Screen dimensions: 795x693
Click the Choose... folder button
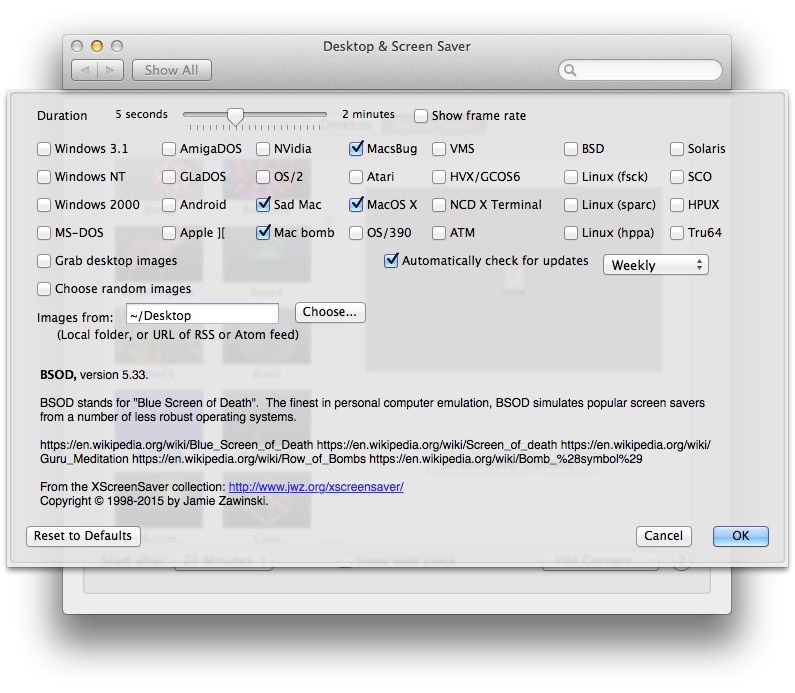coord(330,312)
